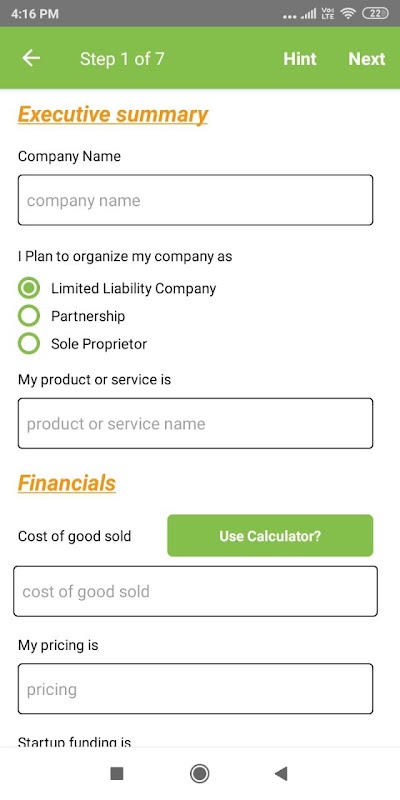Go to Next step
400x800 pixels.
[367, 59]
